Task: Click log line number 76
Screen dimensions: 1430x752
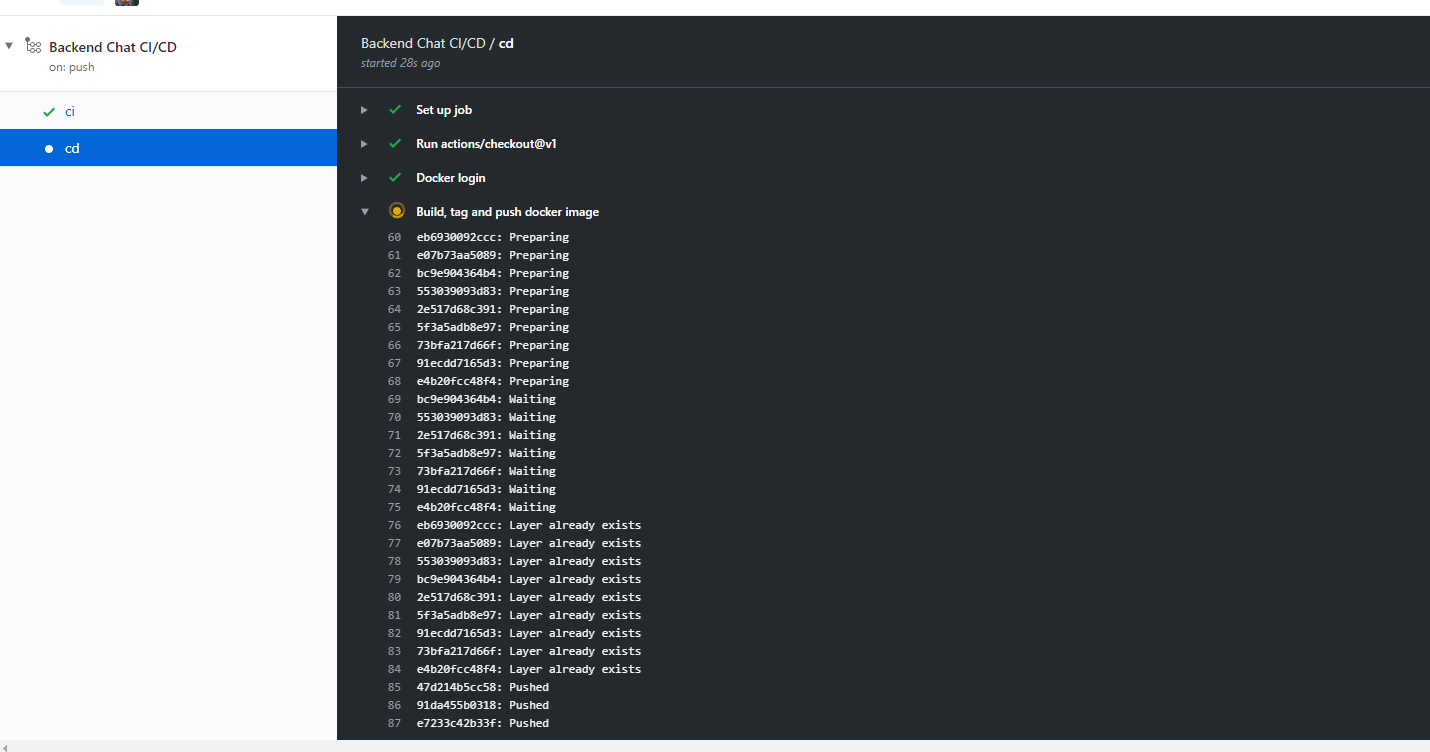Action: pyautogui.click(x=394, y=525)
